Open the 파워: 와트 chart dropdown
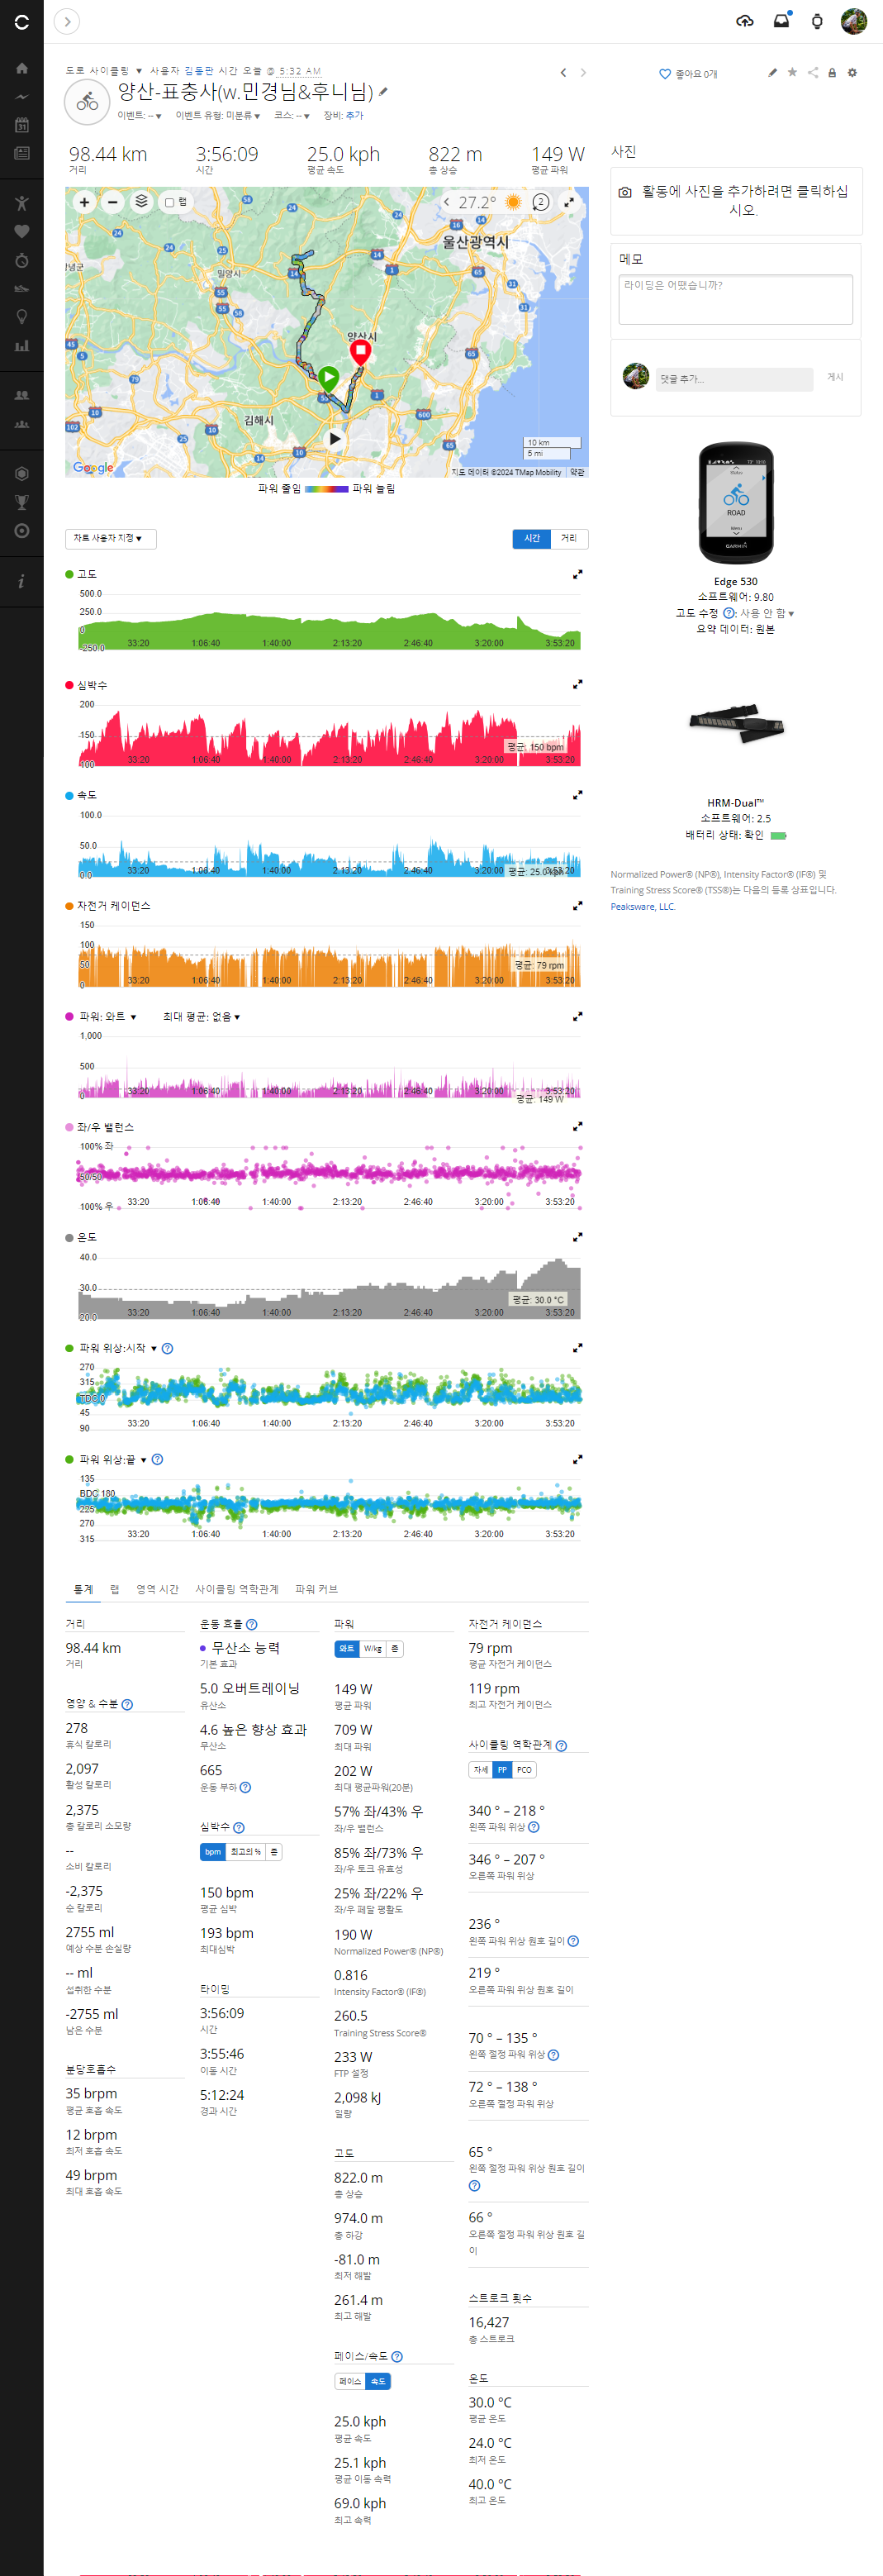 pyautogui.click(x=108, y=1017)
